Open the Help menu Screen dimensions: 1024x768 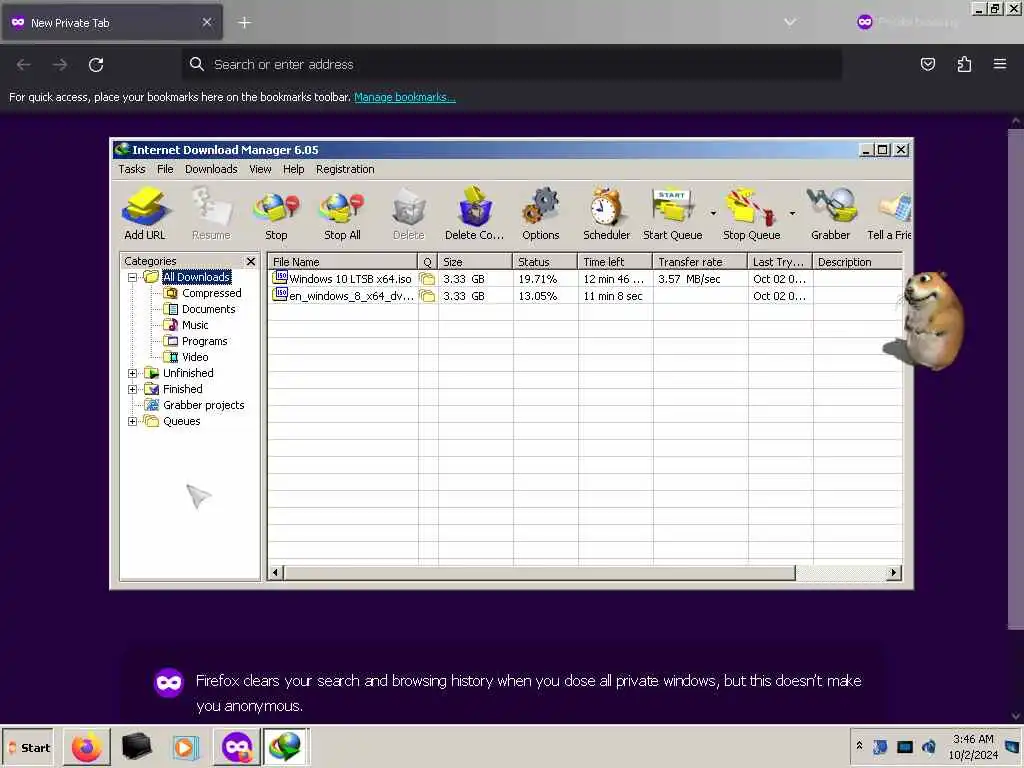coord(293,169)
